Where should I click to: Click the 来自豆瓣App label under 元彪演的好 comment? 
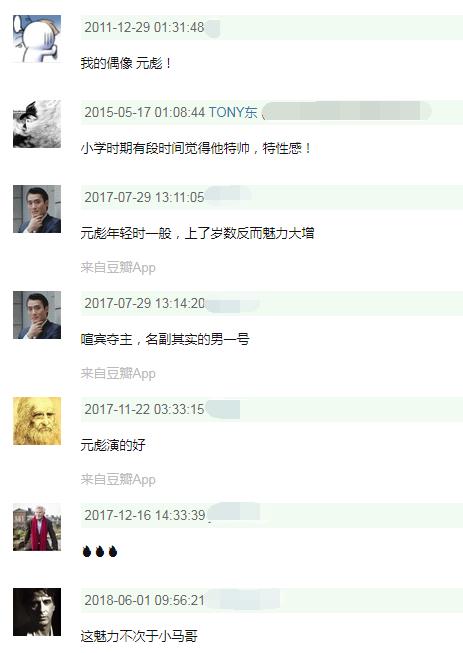pos(118,479)
